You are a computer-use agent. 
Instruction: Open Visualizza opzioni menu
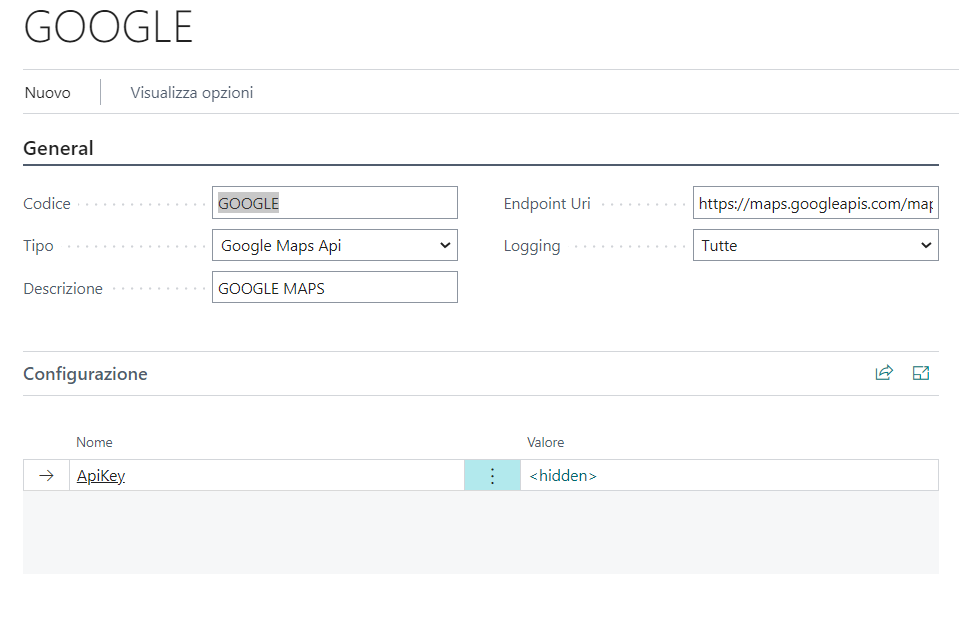(192, 93)
